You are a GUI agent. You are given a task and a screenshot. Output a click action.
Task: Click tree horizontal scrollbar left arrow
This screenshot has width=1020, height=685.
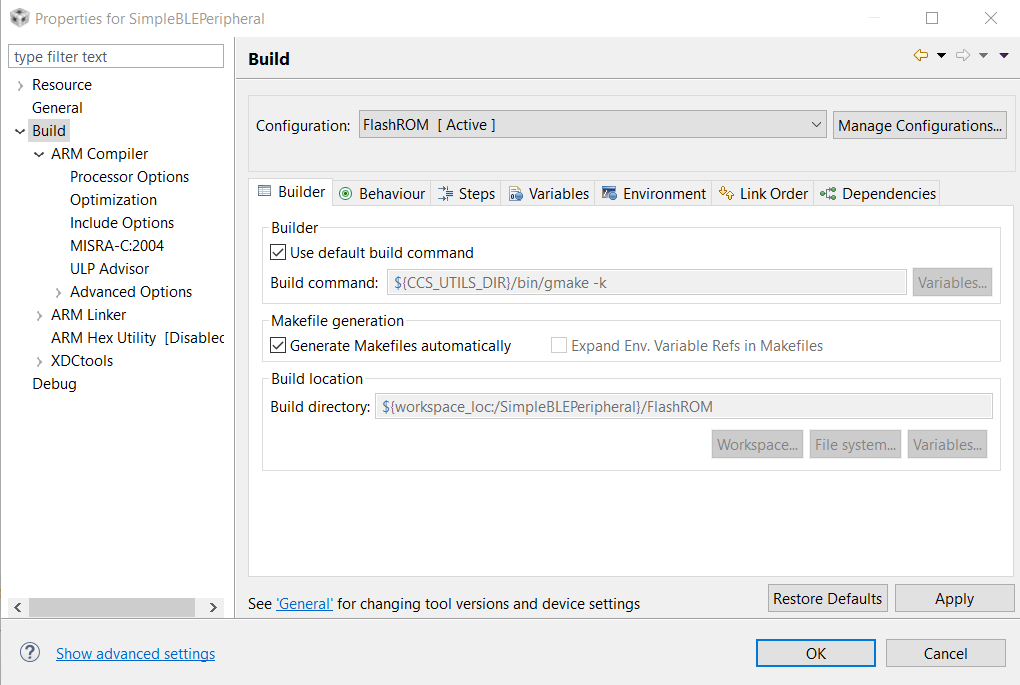click(x=18, y=608)
